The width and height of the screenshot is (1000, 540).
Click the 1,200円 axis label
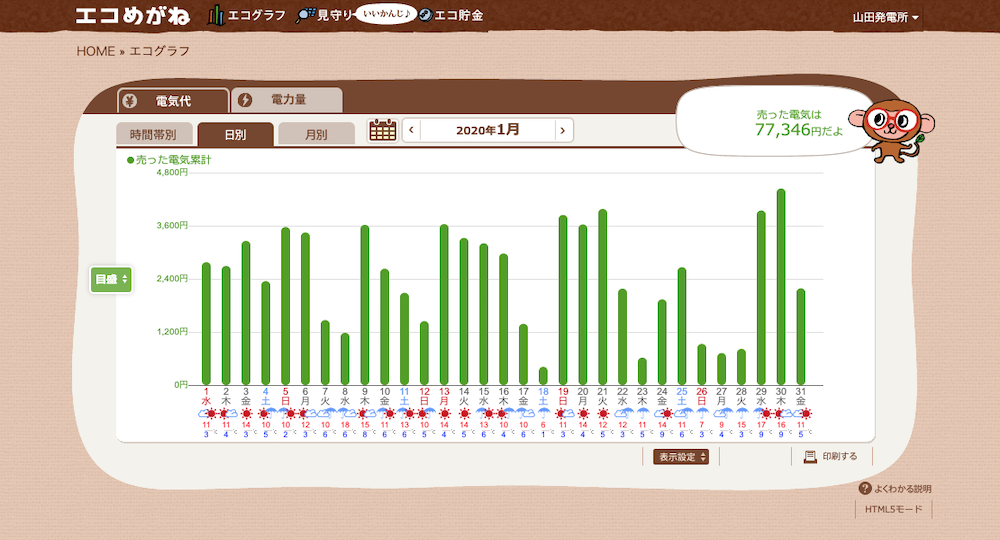point(172,332)
